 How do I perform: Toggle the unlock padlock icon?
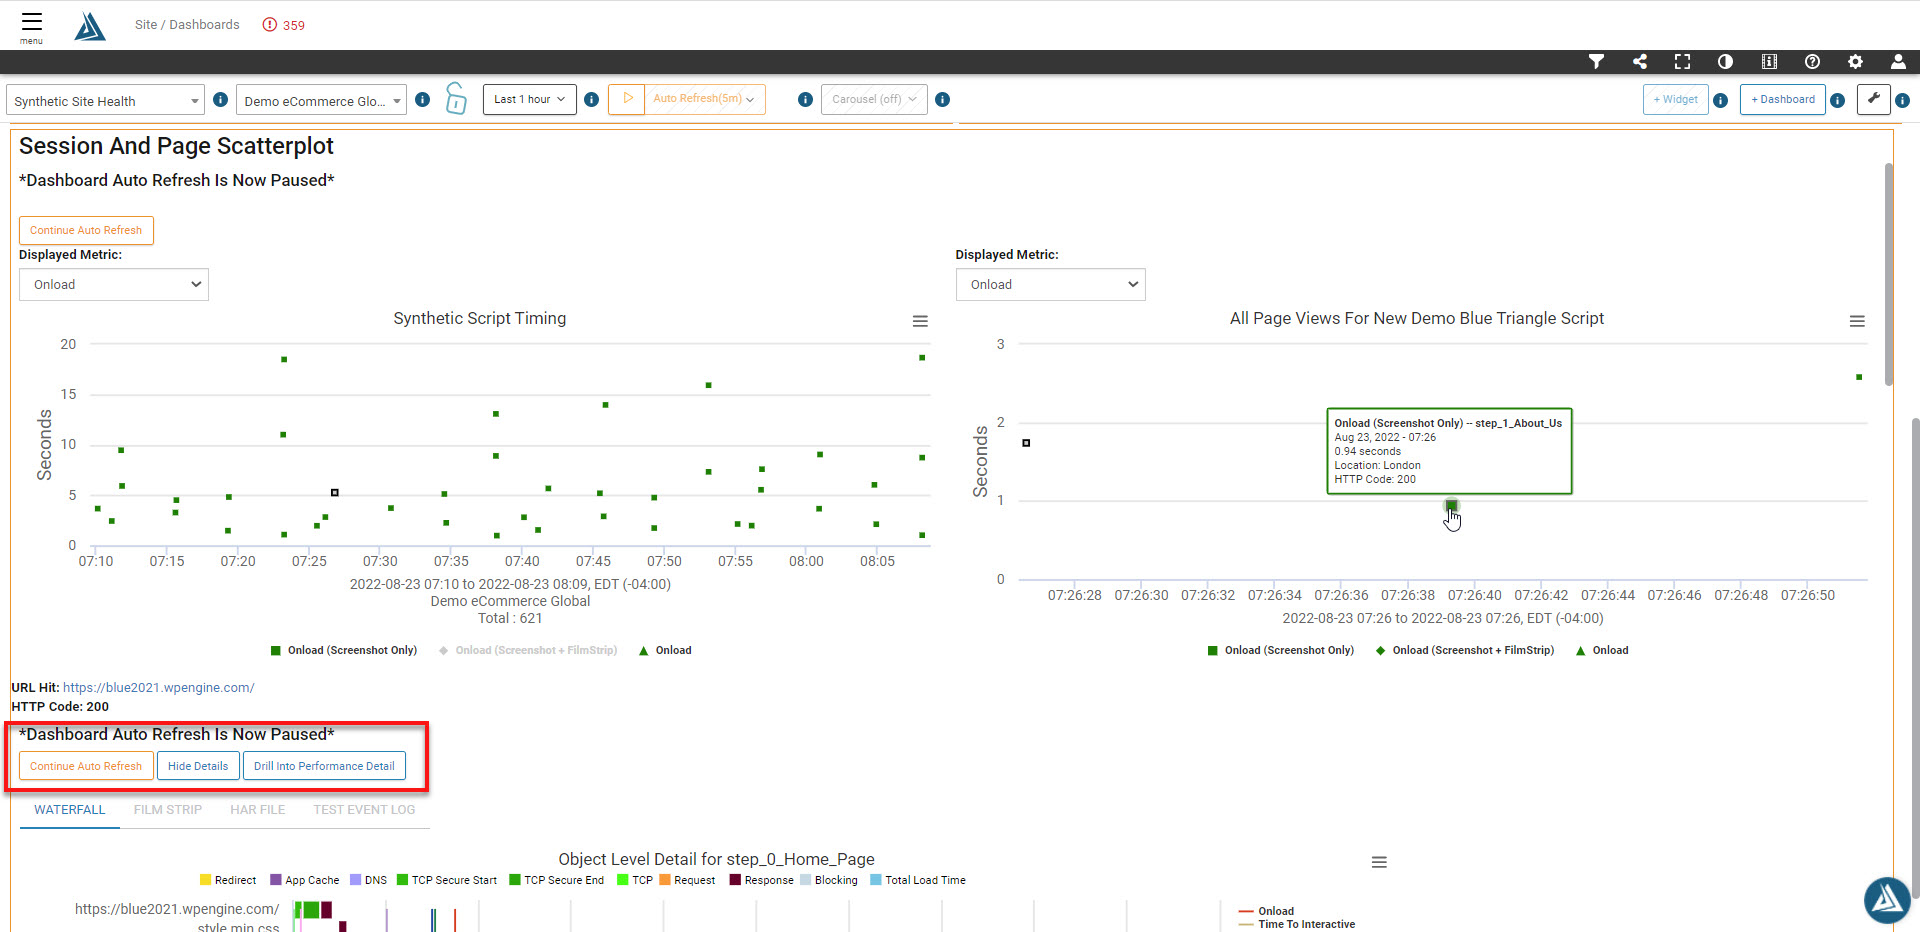(456, 99)
